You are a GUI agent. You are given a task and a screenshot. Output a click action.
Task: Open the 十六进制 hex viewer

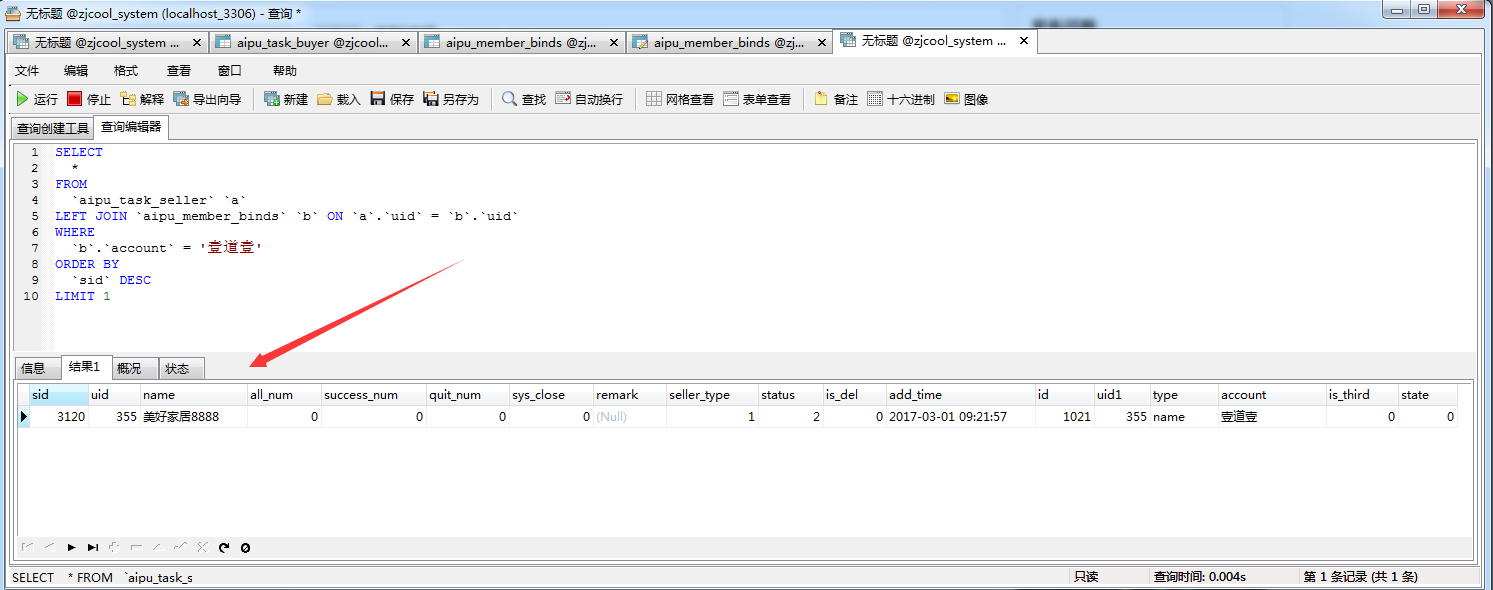point(900,99)
